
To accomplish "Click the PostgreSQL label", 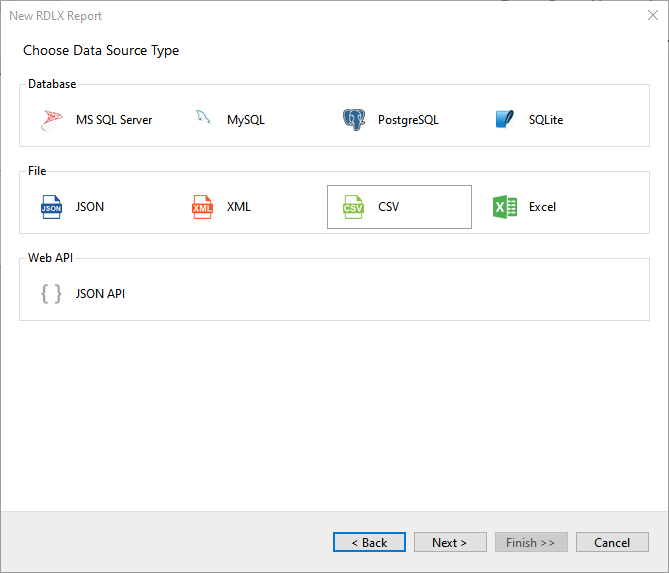I will click(x=408, y=120).
